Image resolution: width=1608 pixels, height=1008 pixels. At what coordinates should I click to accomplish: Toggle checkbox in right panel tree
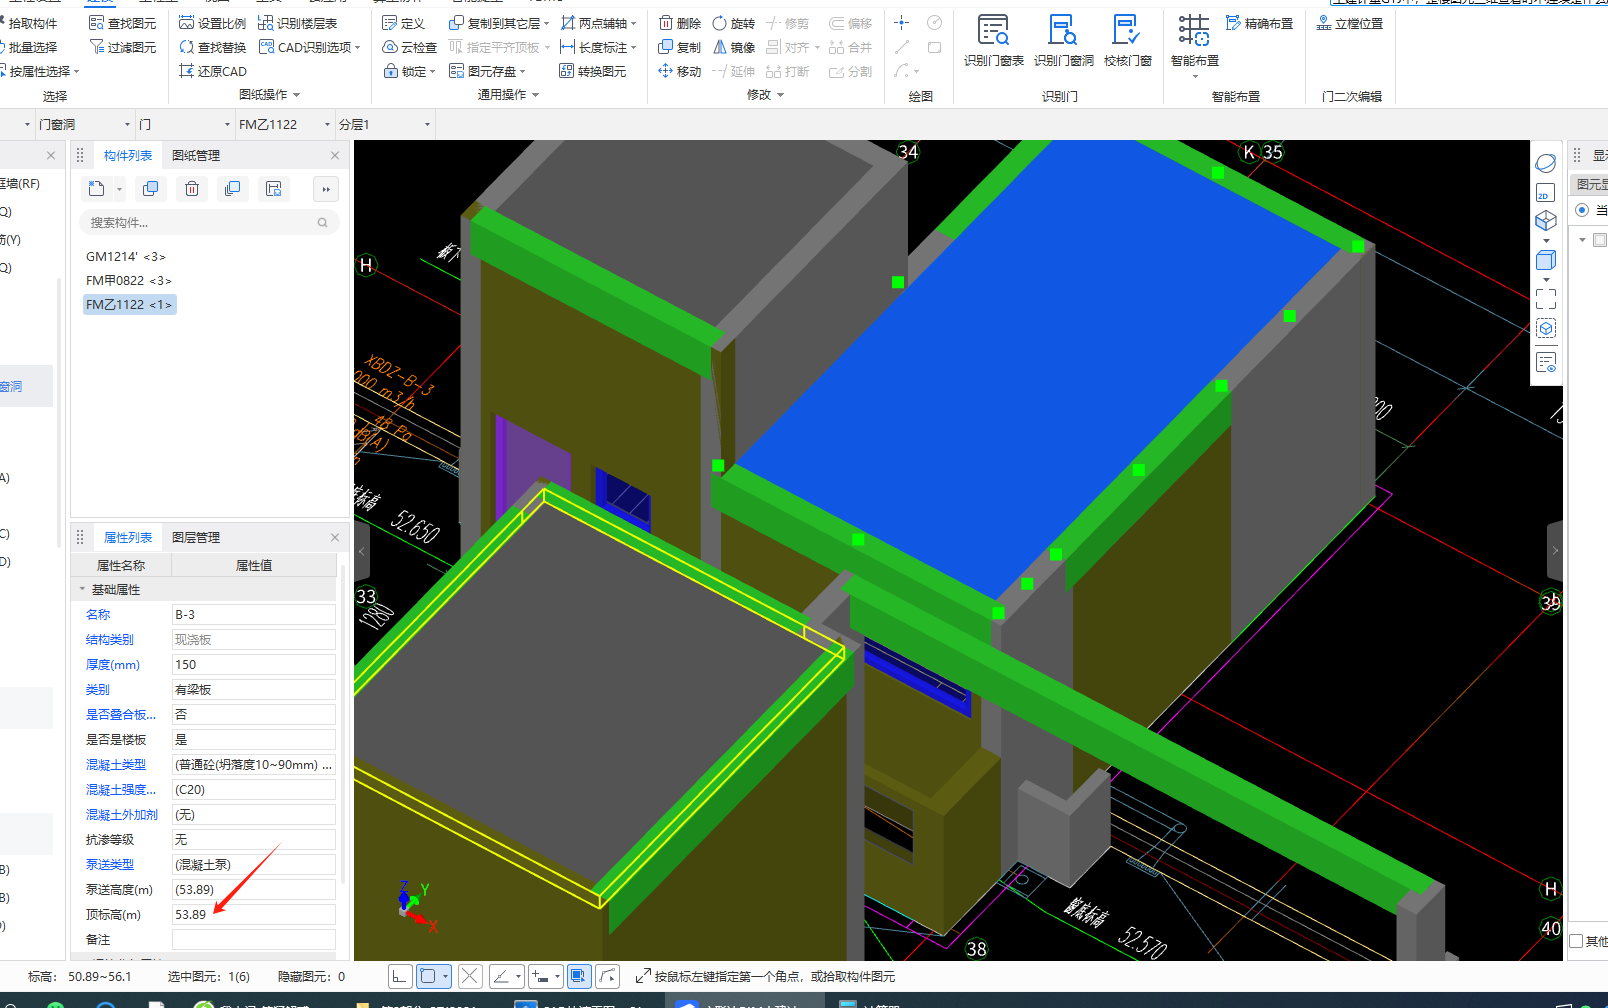[1600, 240]
